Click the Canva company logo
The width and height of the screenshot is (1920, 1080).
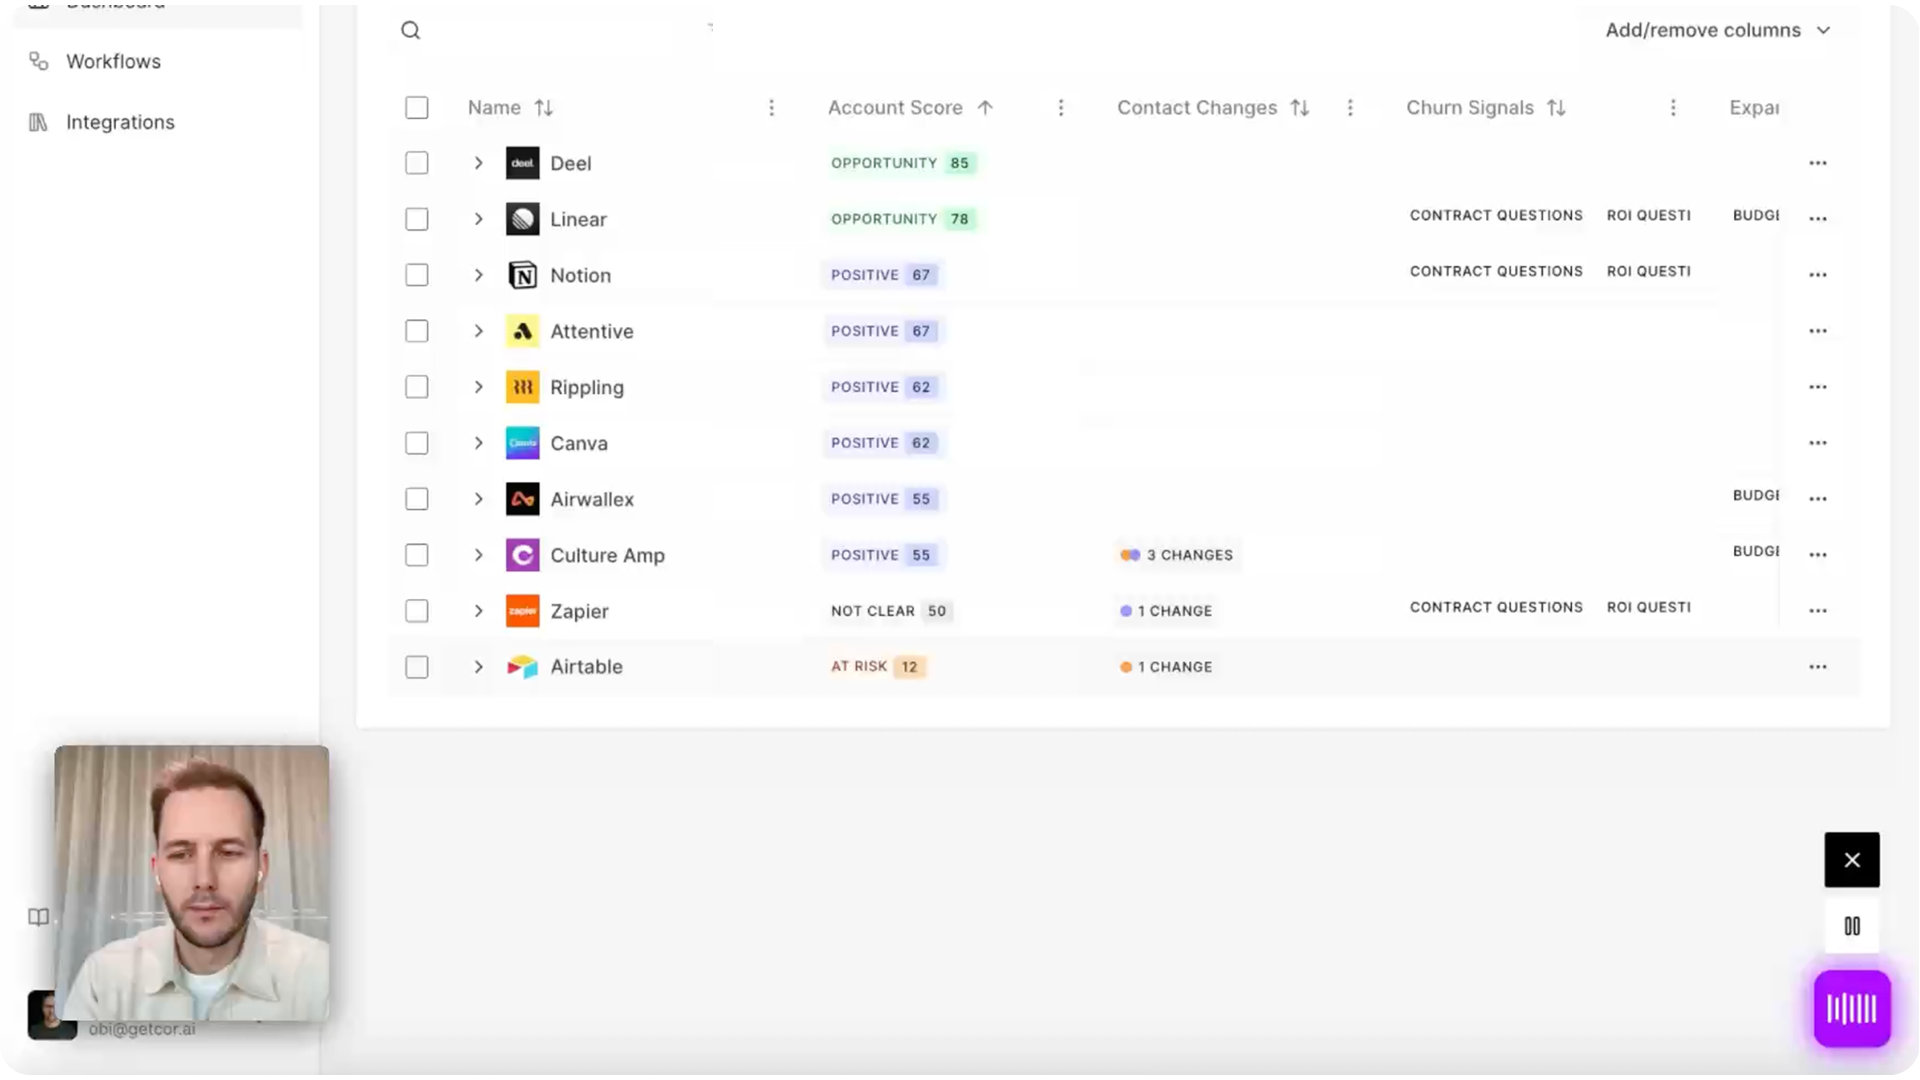522,443
